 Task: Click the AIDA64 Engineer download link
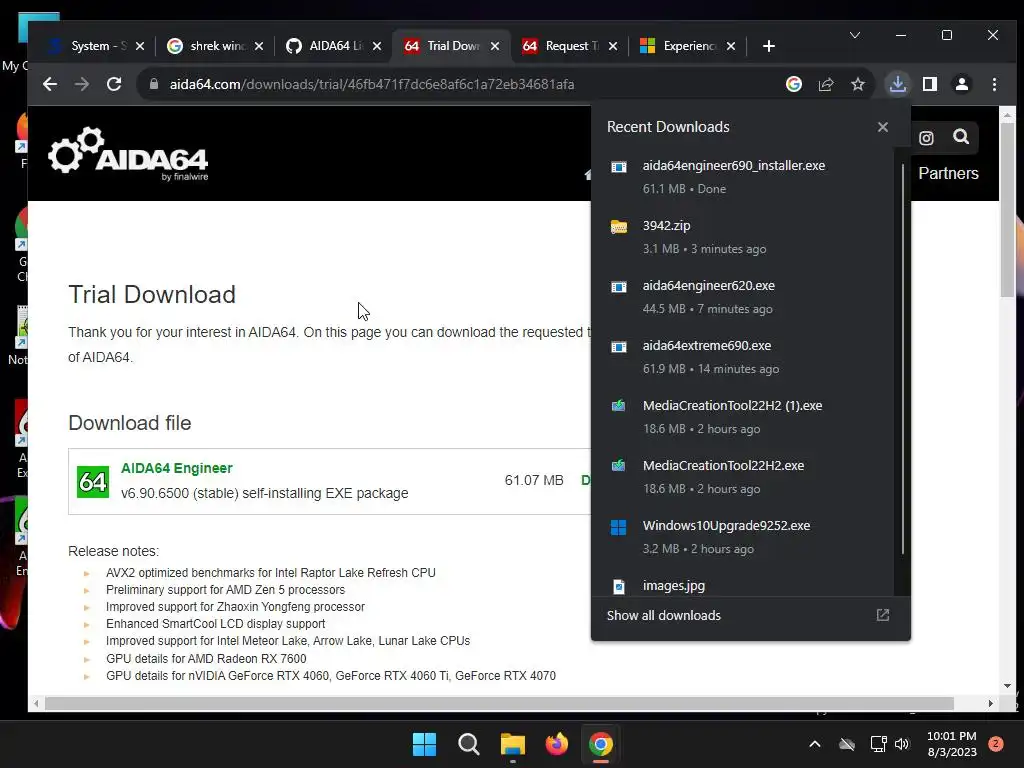(176, 468)
